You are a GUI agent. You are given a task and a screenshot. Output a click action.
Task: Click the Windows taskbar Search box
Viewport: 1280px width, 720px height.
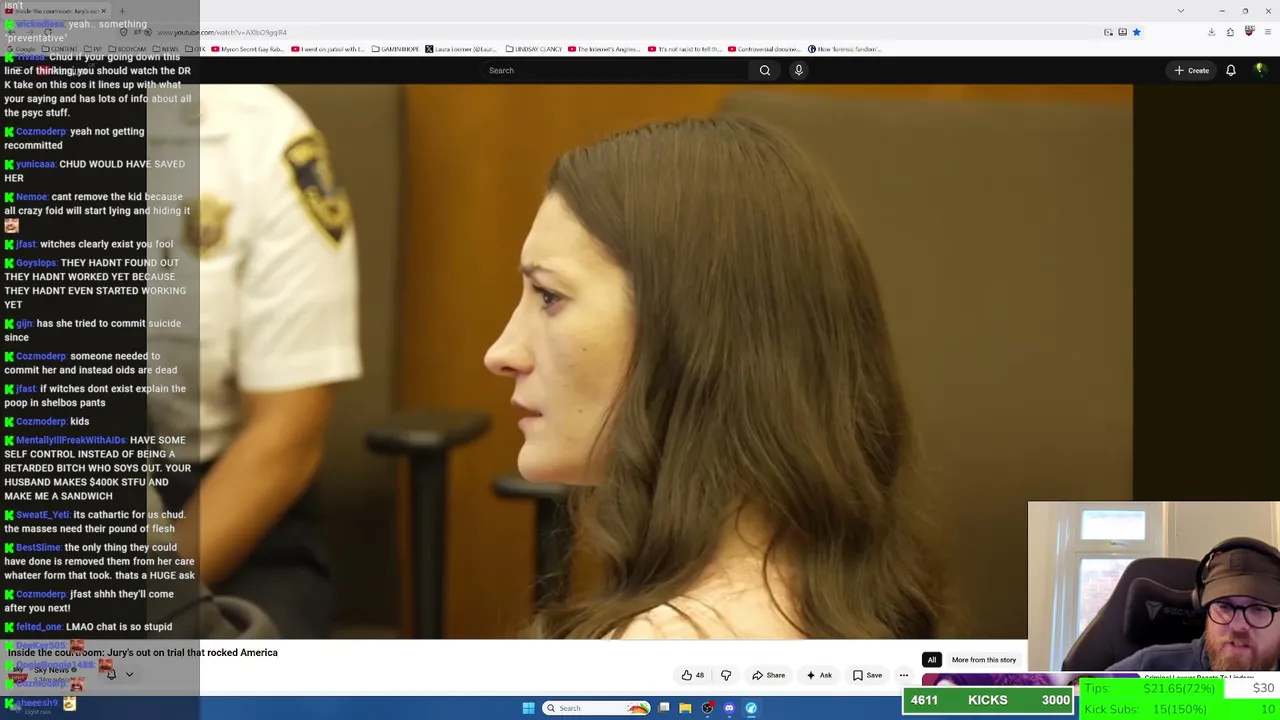(597, 708)
